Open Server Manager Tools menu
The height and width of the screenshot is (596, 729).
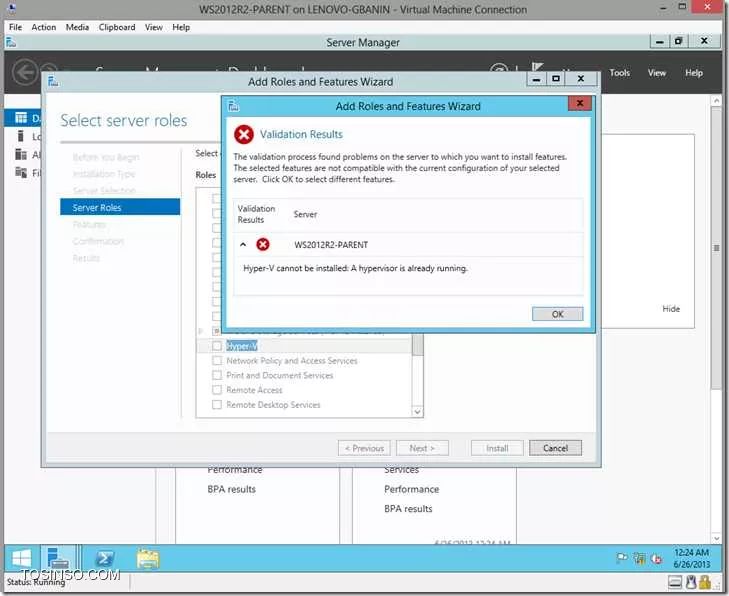click(x=619, y=73)
